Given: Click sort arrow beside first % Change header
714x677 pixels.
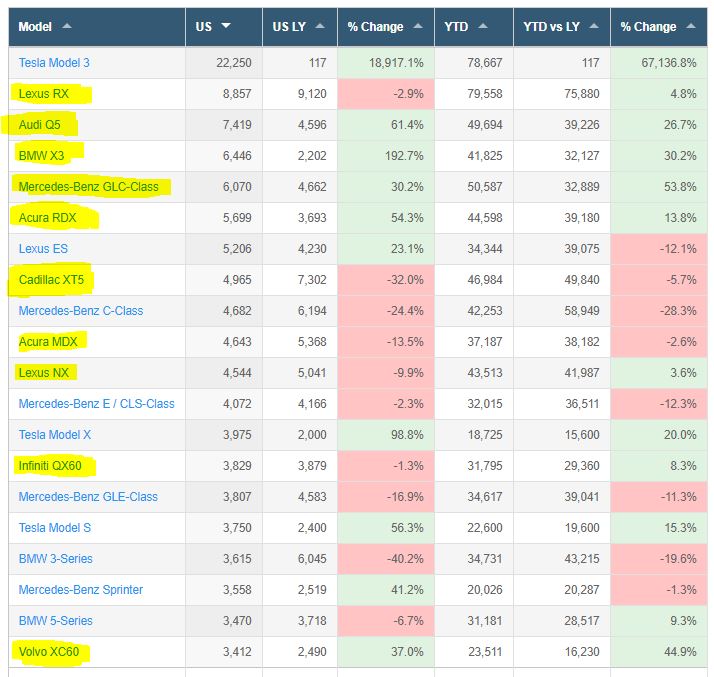Looking at the screenshot, I should tap(418, 26).
